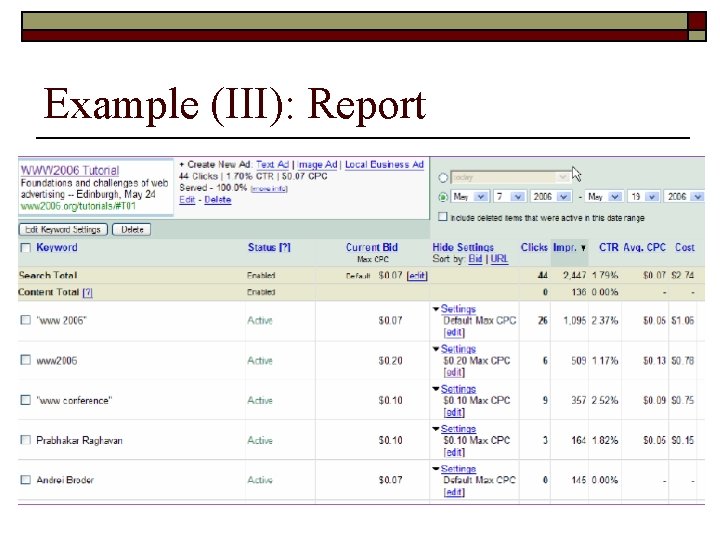The width and height of the screenshot is (720, 540).
Task: Open the start month May dropdown
Action: pyautogui.click(x=470, y=197)
